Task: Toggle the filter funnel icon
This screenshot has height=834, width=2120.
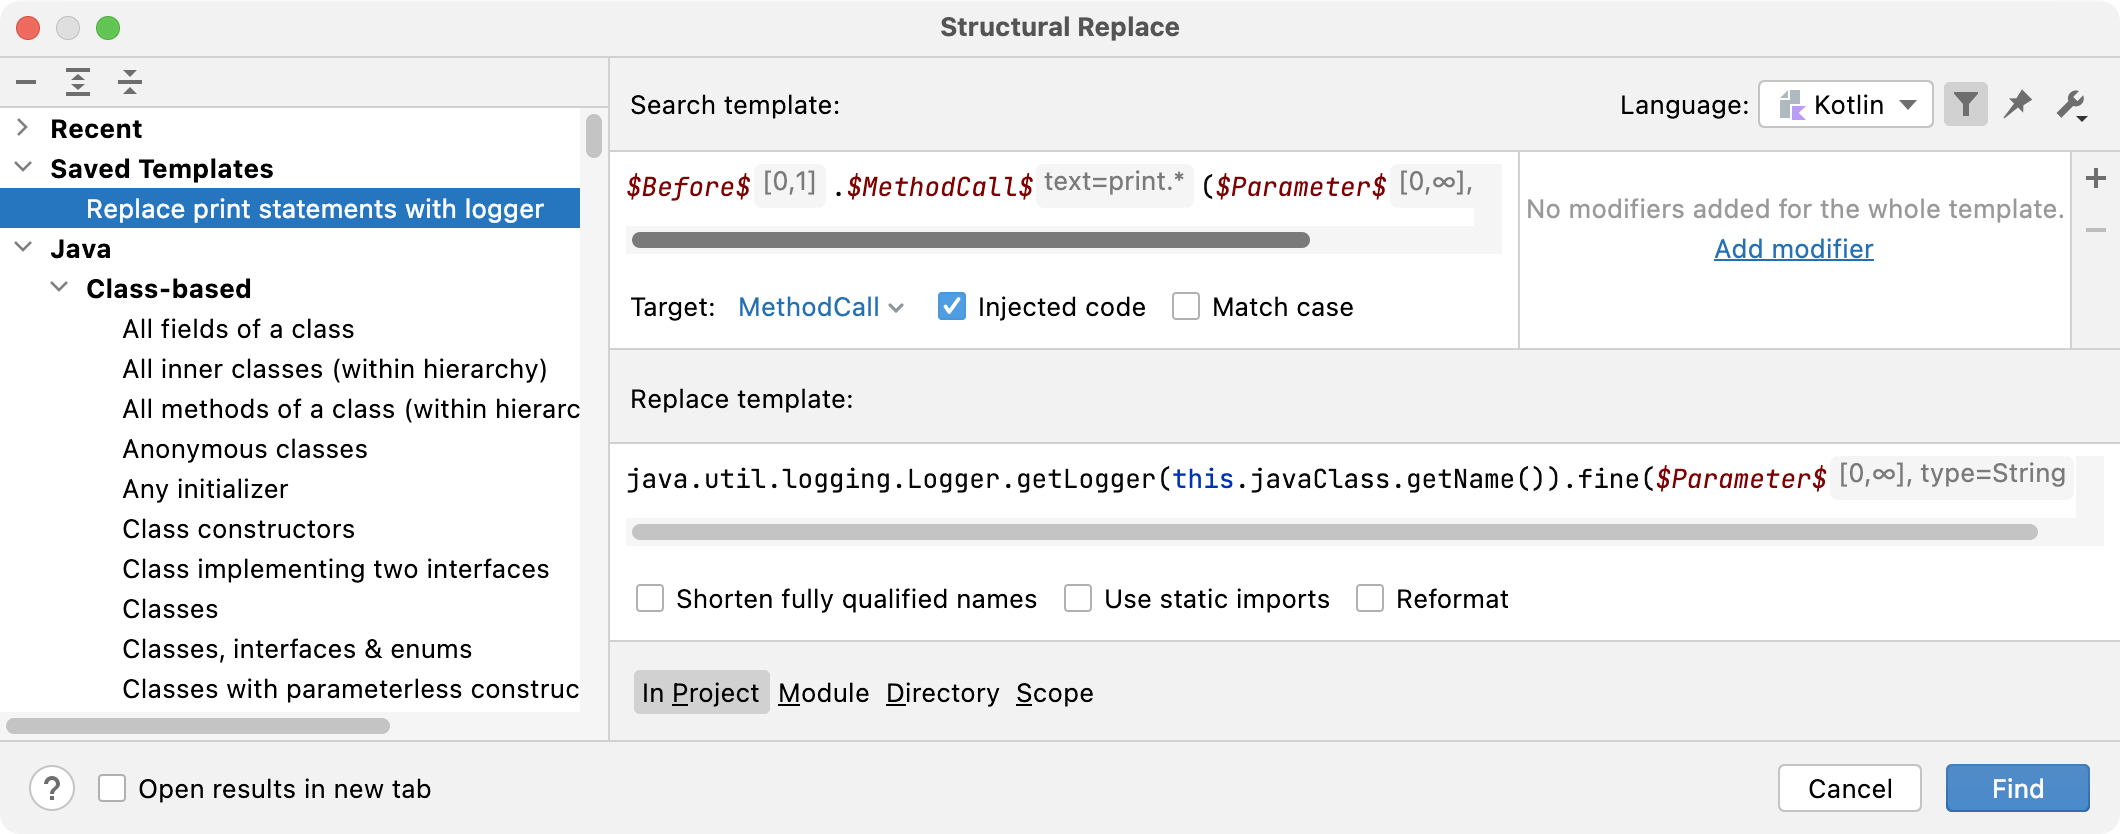Action: (1965, 105)
